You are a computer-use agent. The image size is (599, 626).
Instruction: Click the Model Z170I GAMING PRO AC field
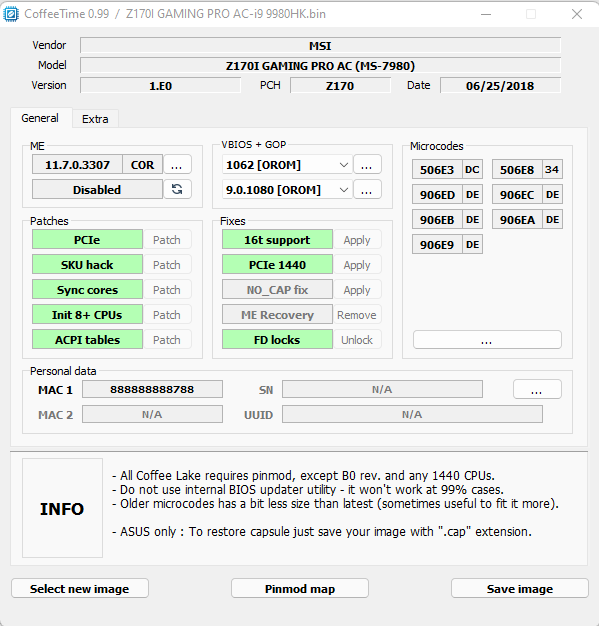[x=320, y=65]
